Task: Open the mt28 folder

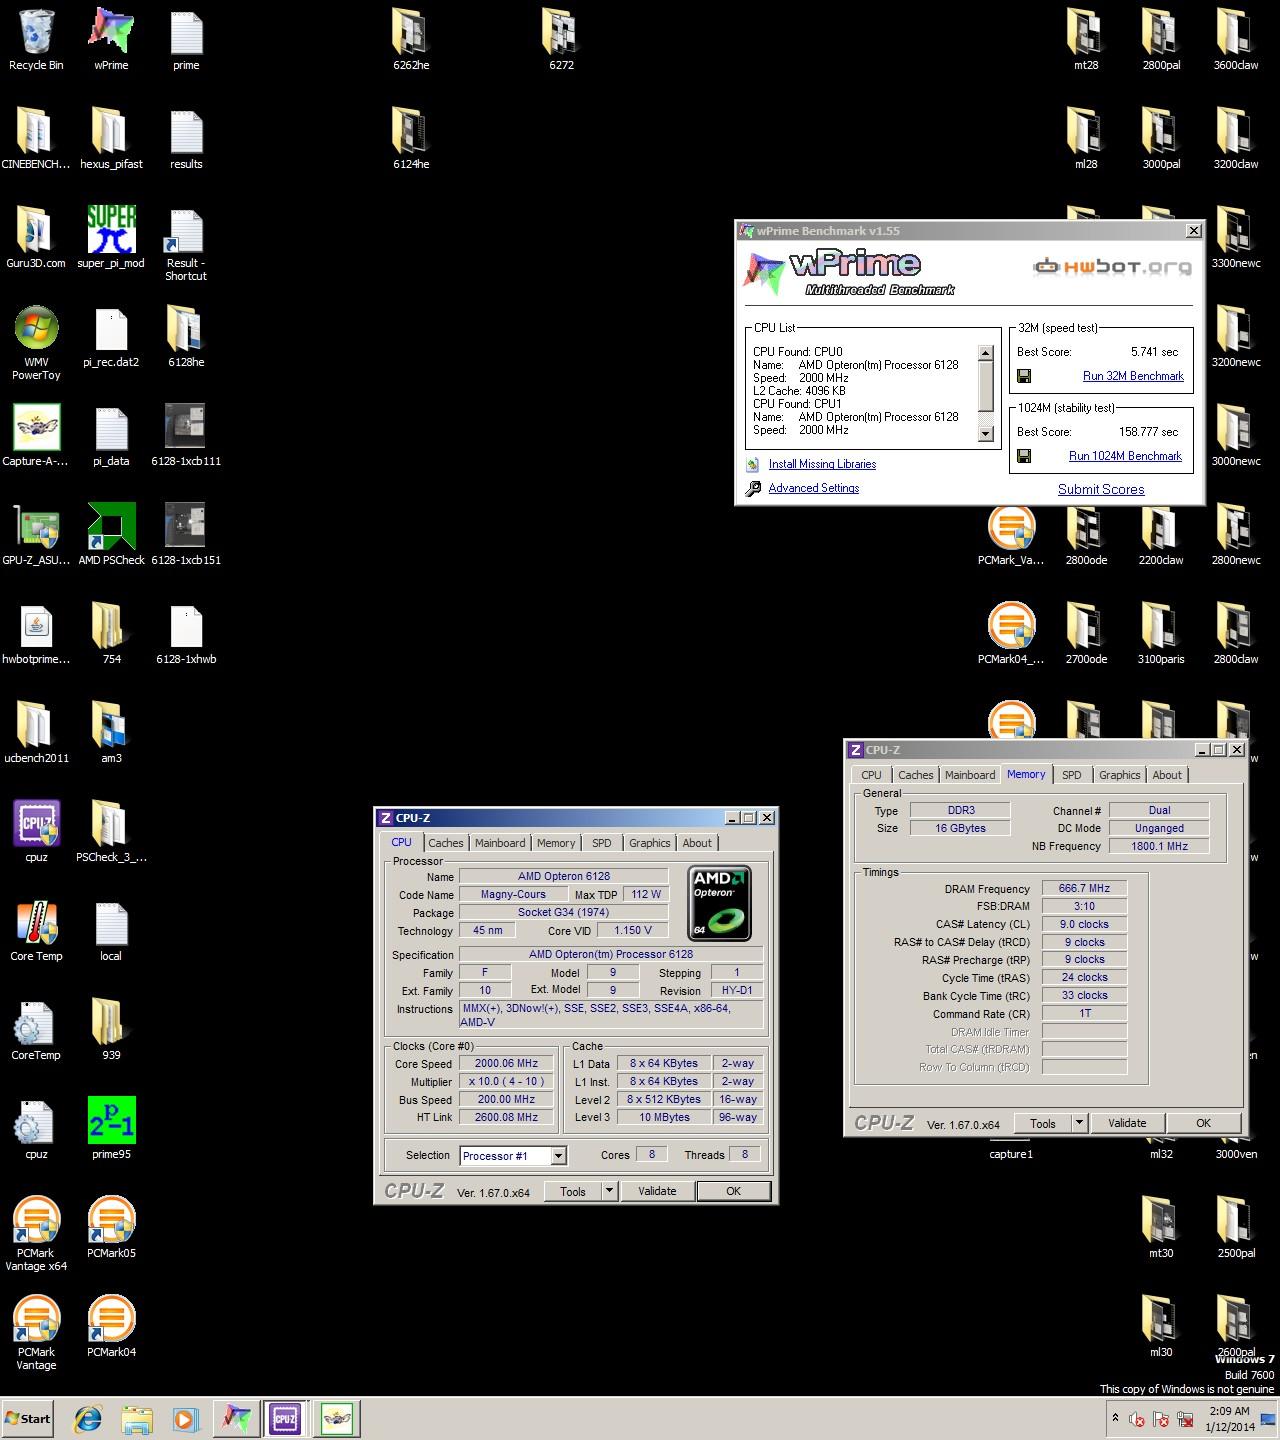Action: click(1086, 39)
